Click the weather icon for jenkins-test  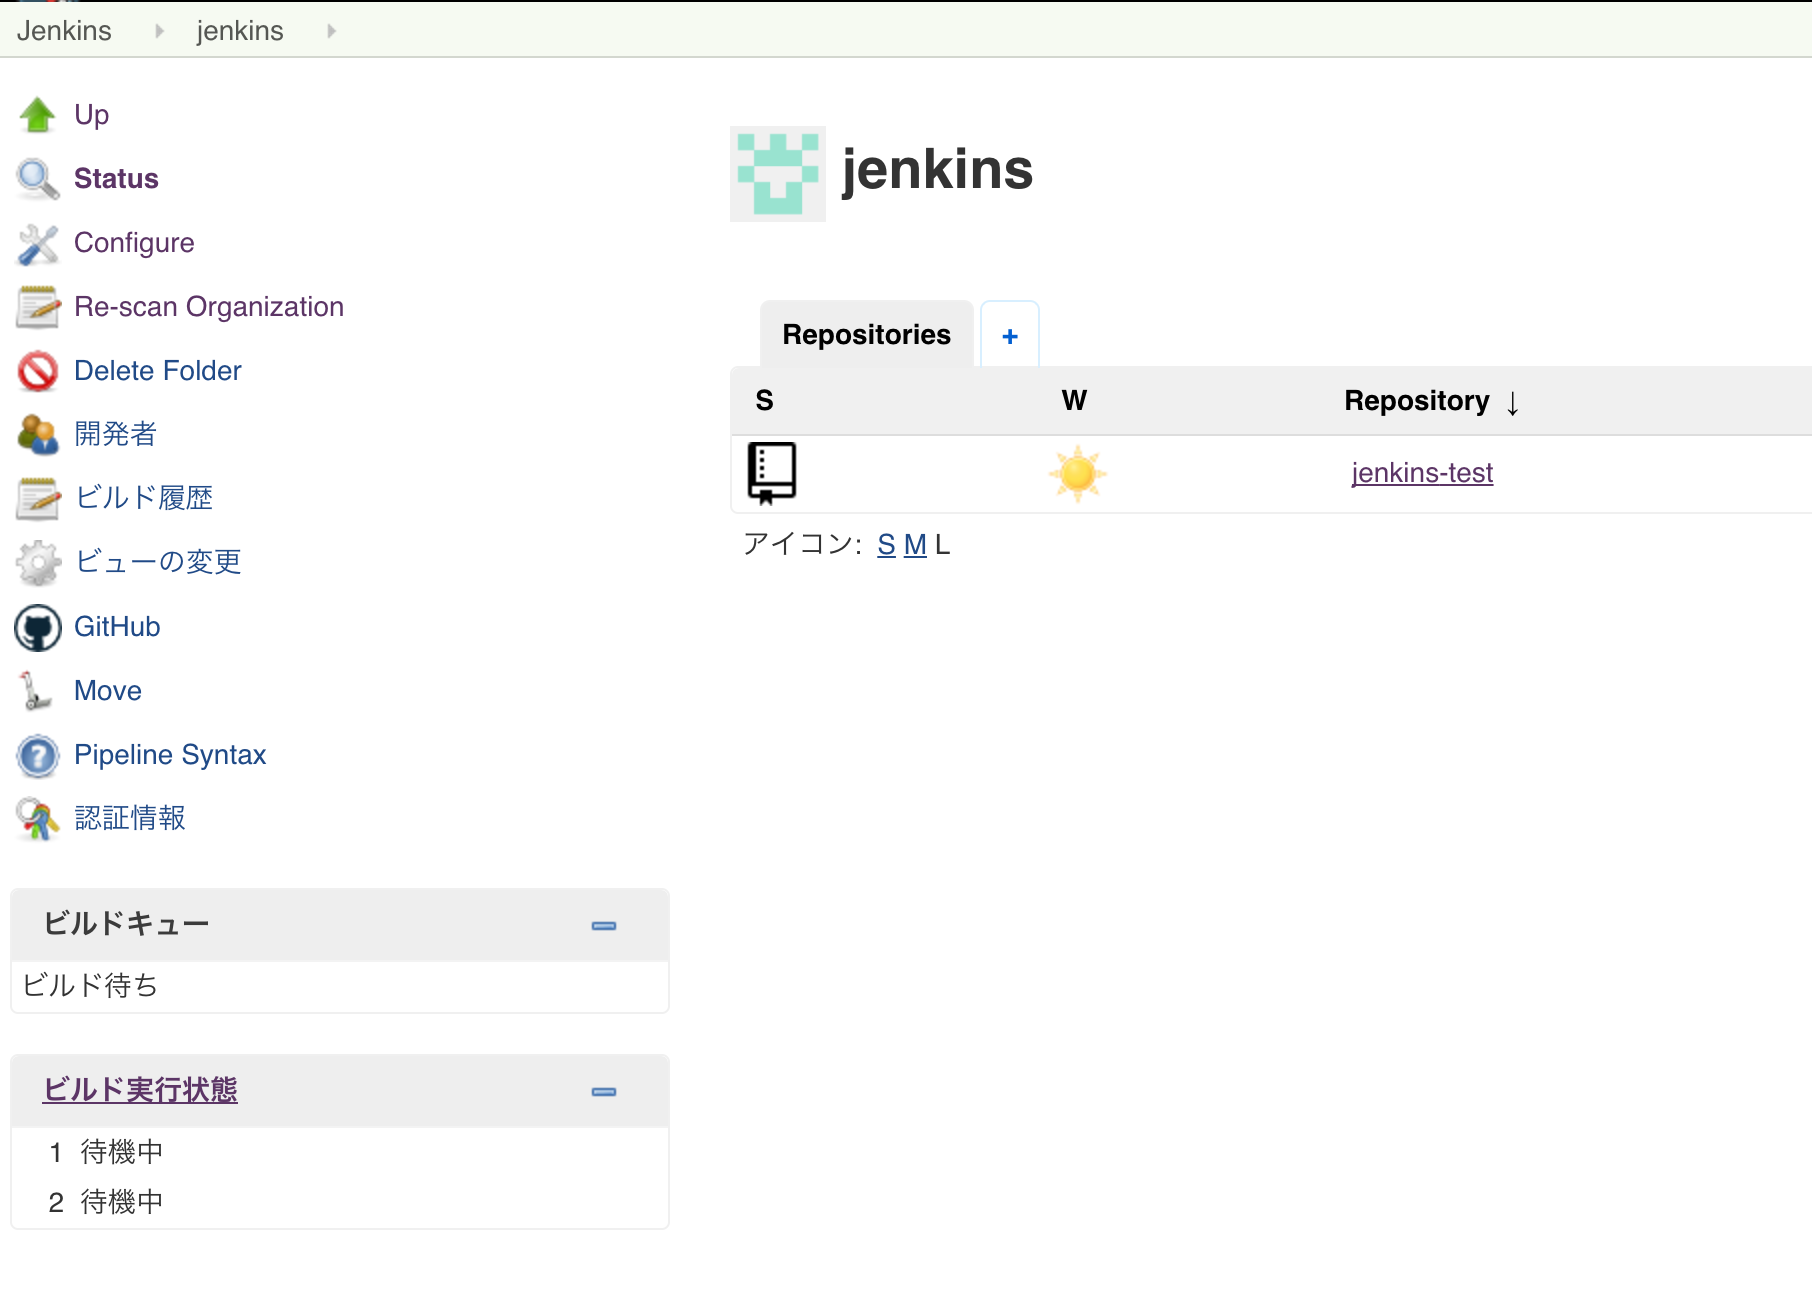click(x=1075, y=473)
